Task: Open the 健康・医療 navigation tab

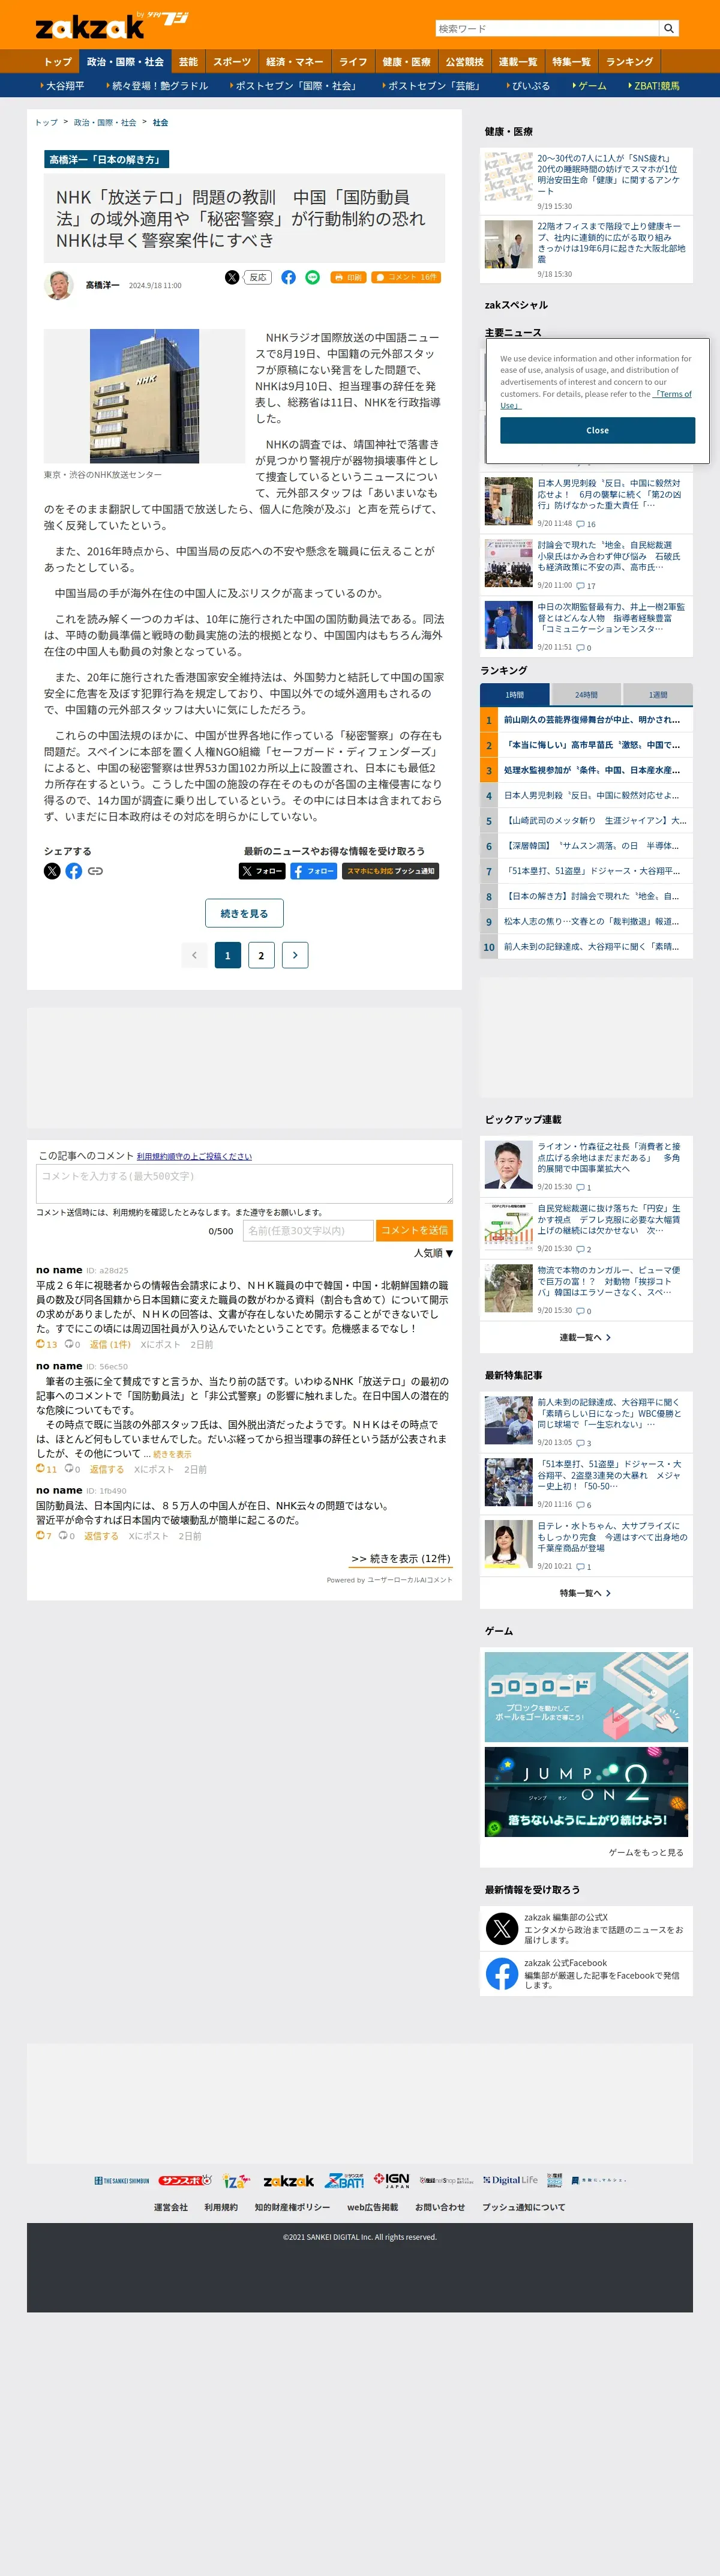Action: [x=406, y=62]
